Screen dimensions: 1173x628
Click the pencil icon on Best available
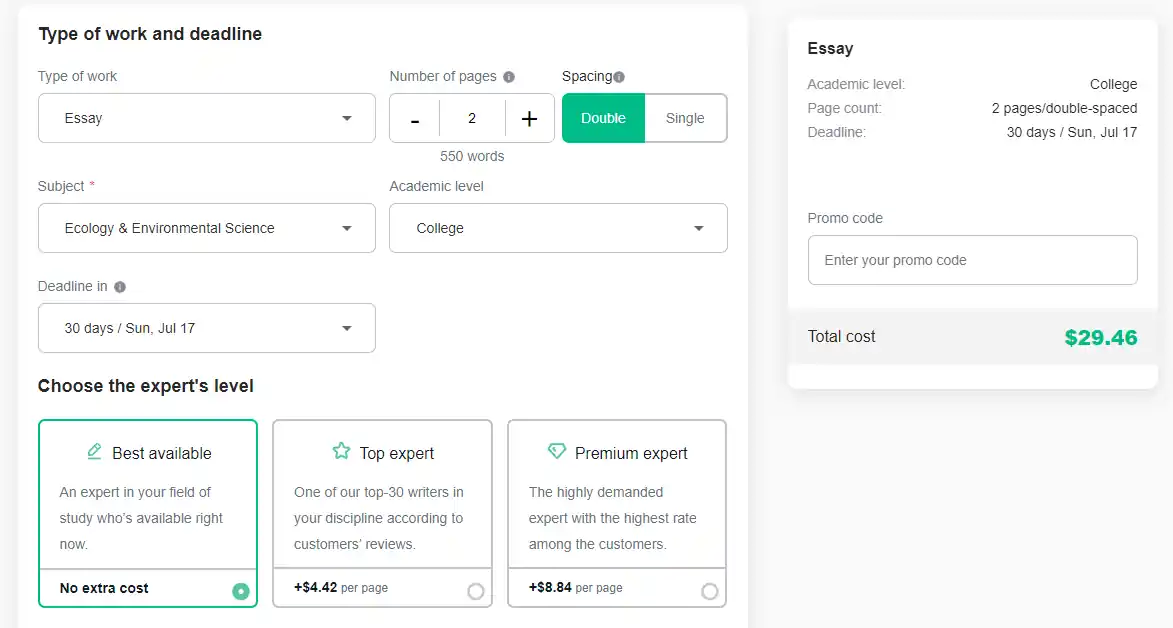click(94, 451)
